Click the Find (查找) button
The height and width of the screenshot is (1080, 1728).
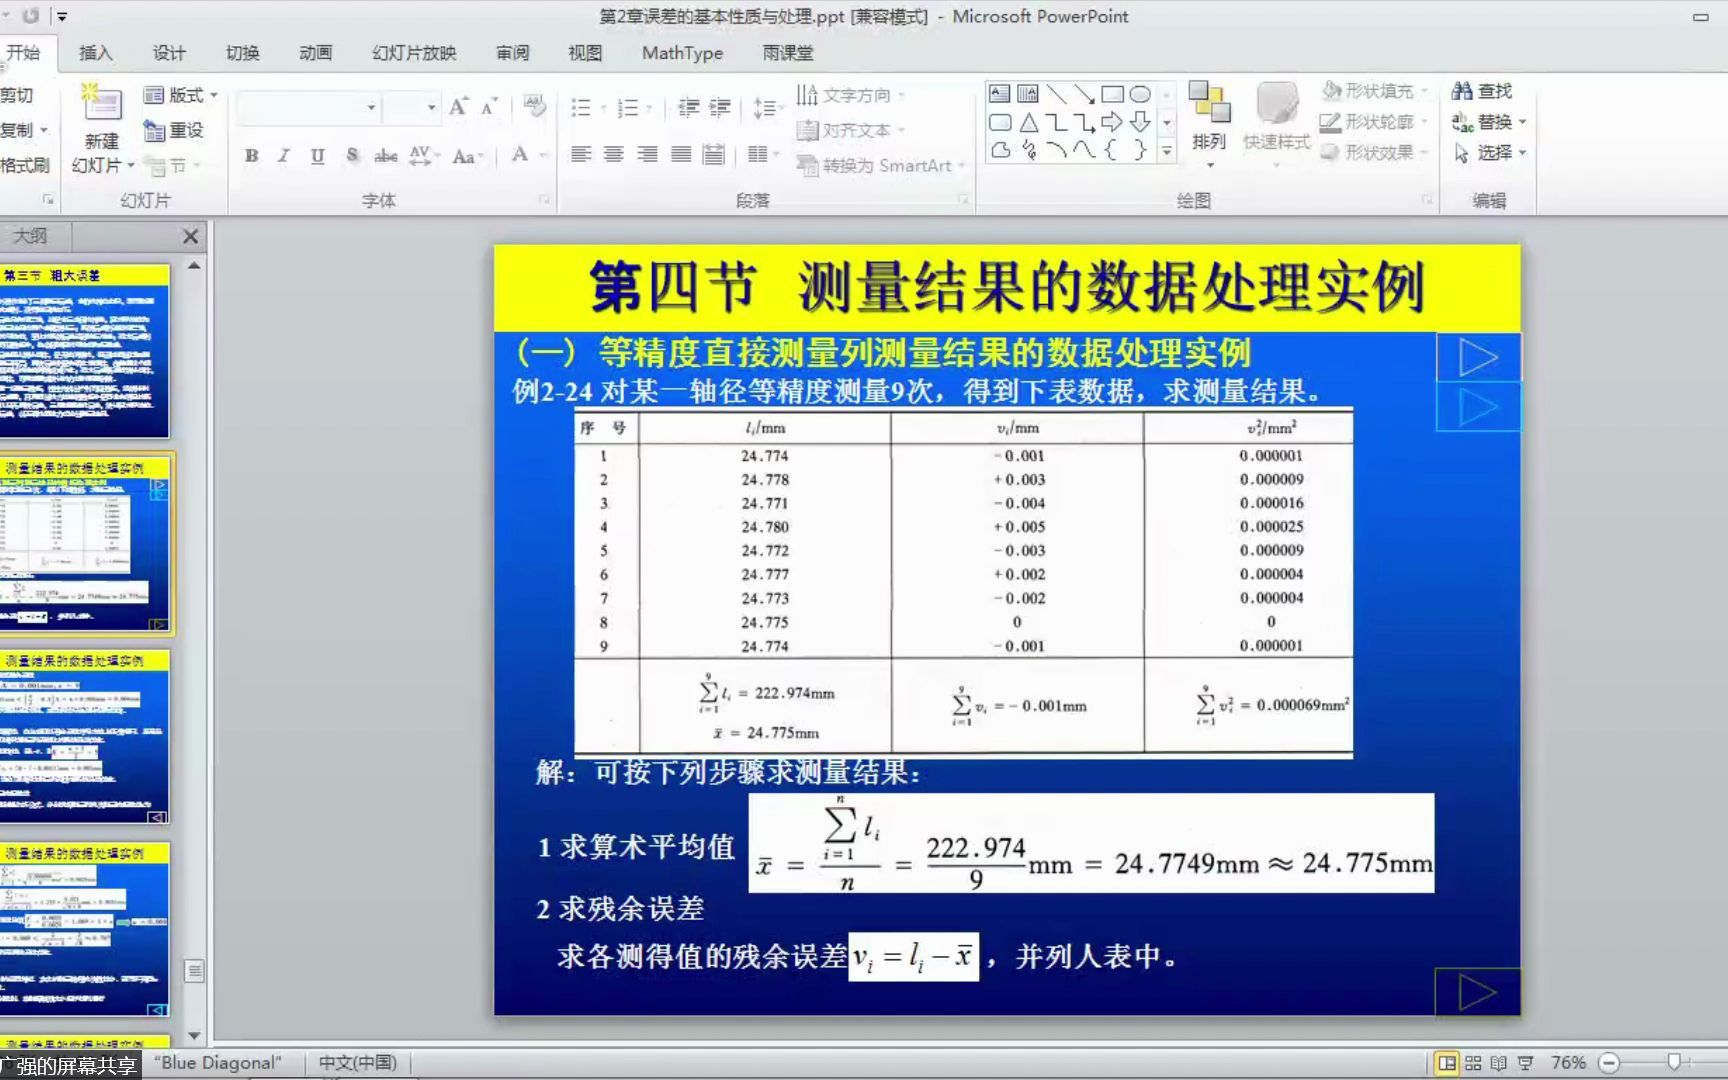(1483, 91)
